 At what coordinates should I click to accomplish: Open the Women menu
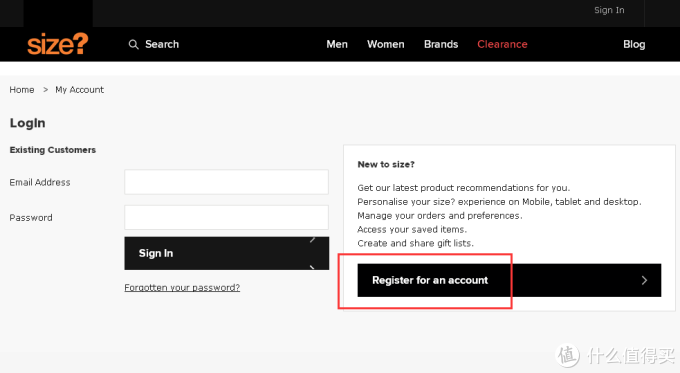point(386,44)
